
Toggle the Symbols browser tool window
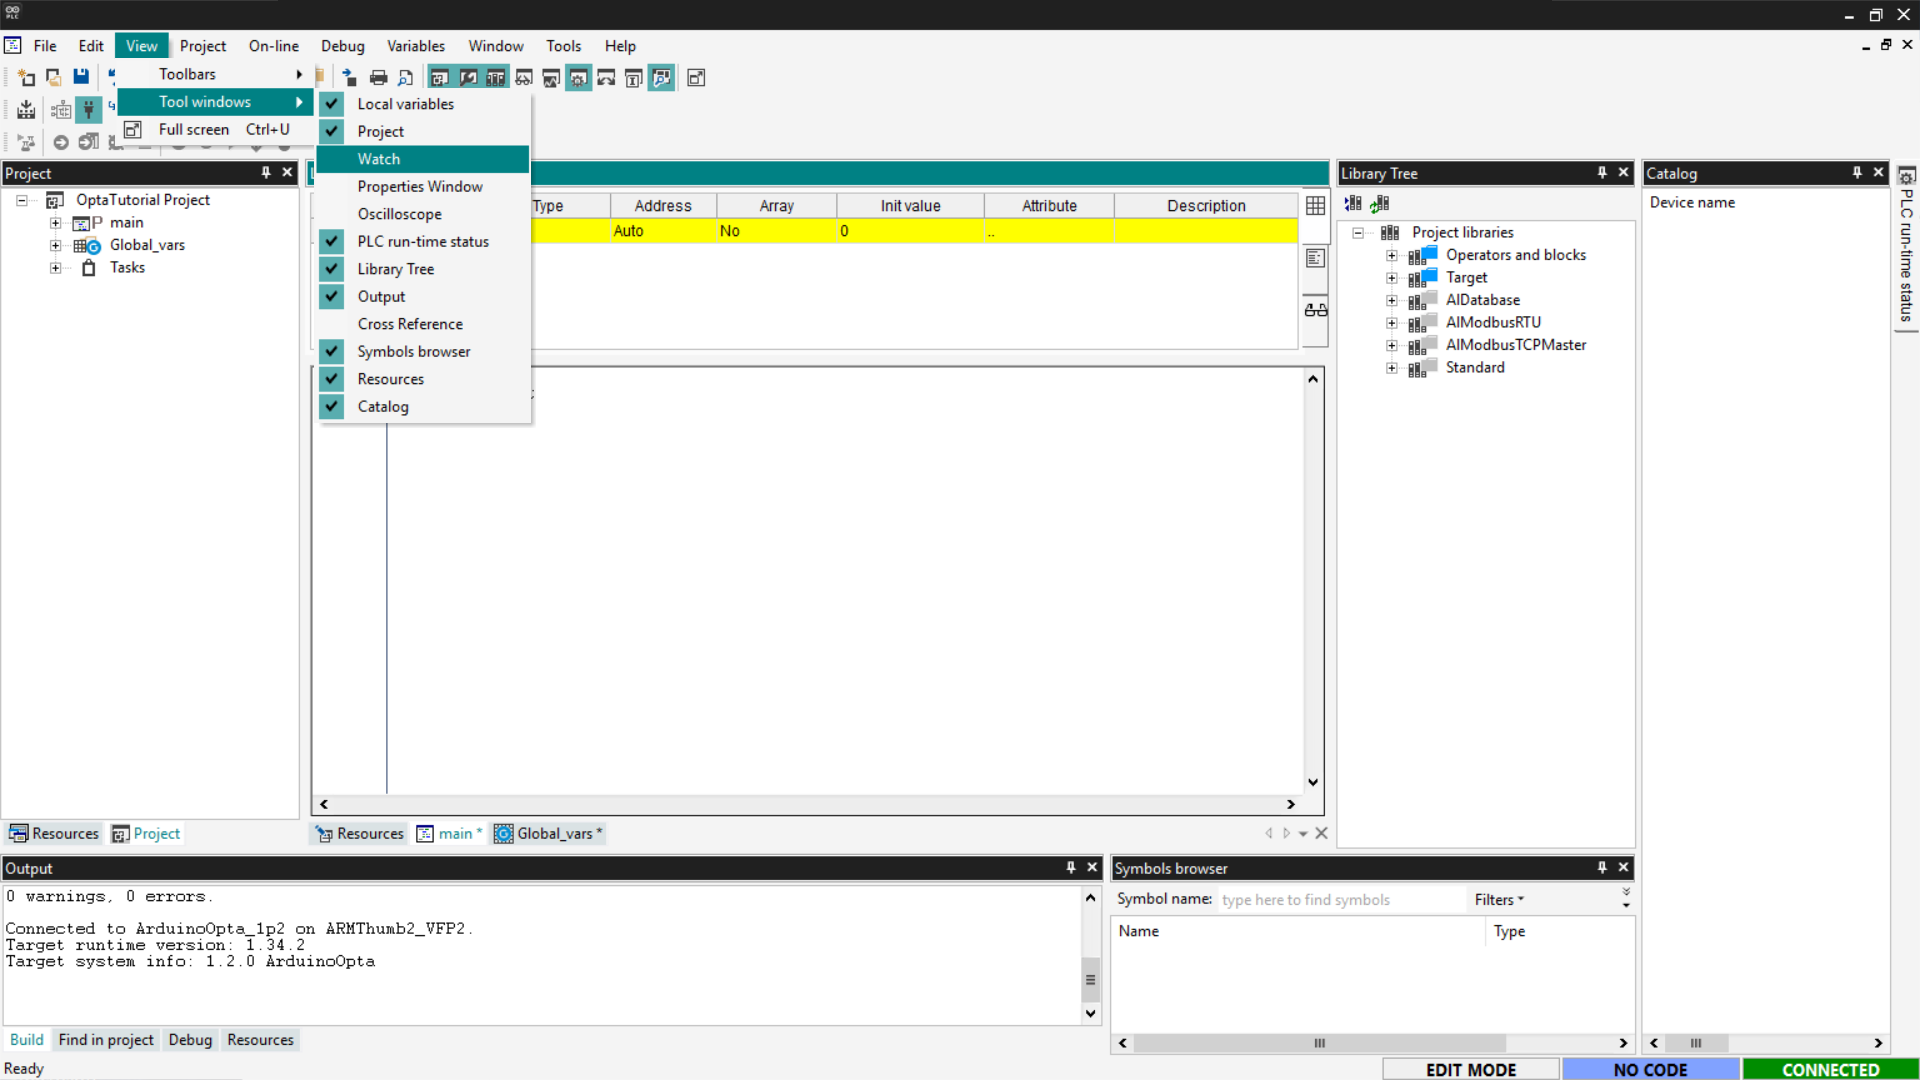click(413, 352)
